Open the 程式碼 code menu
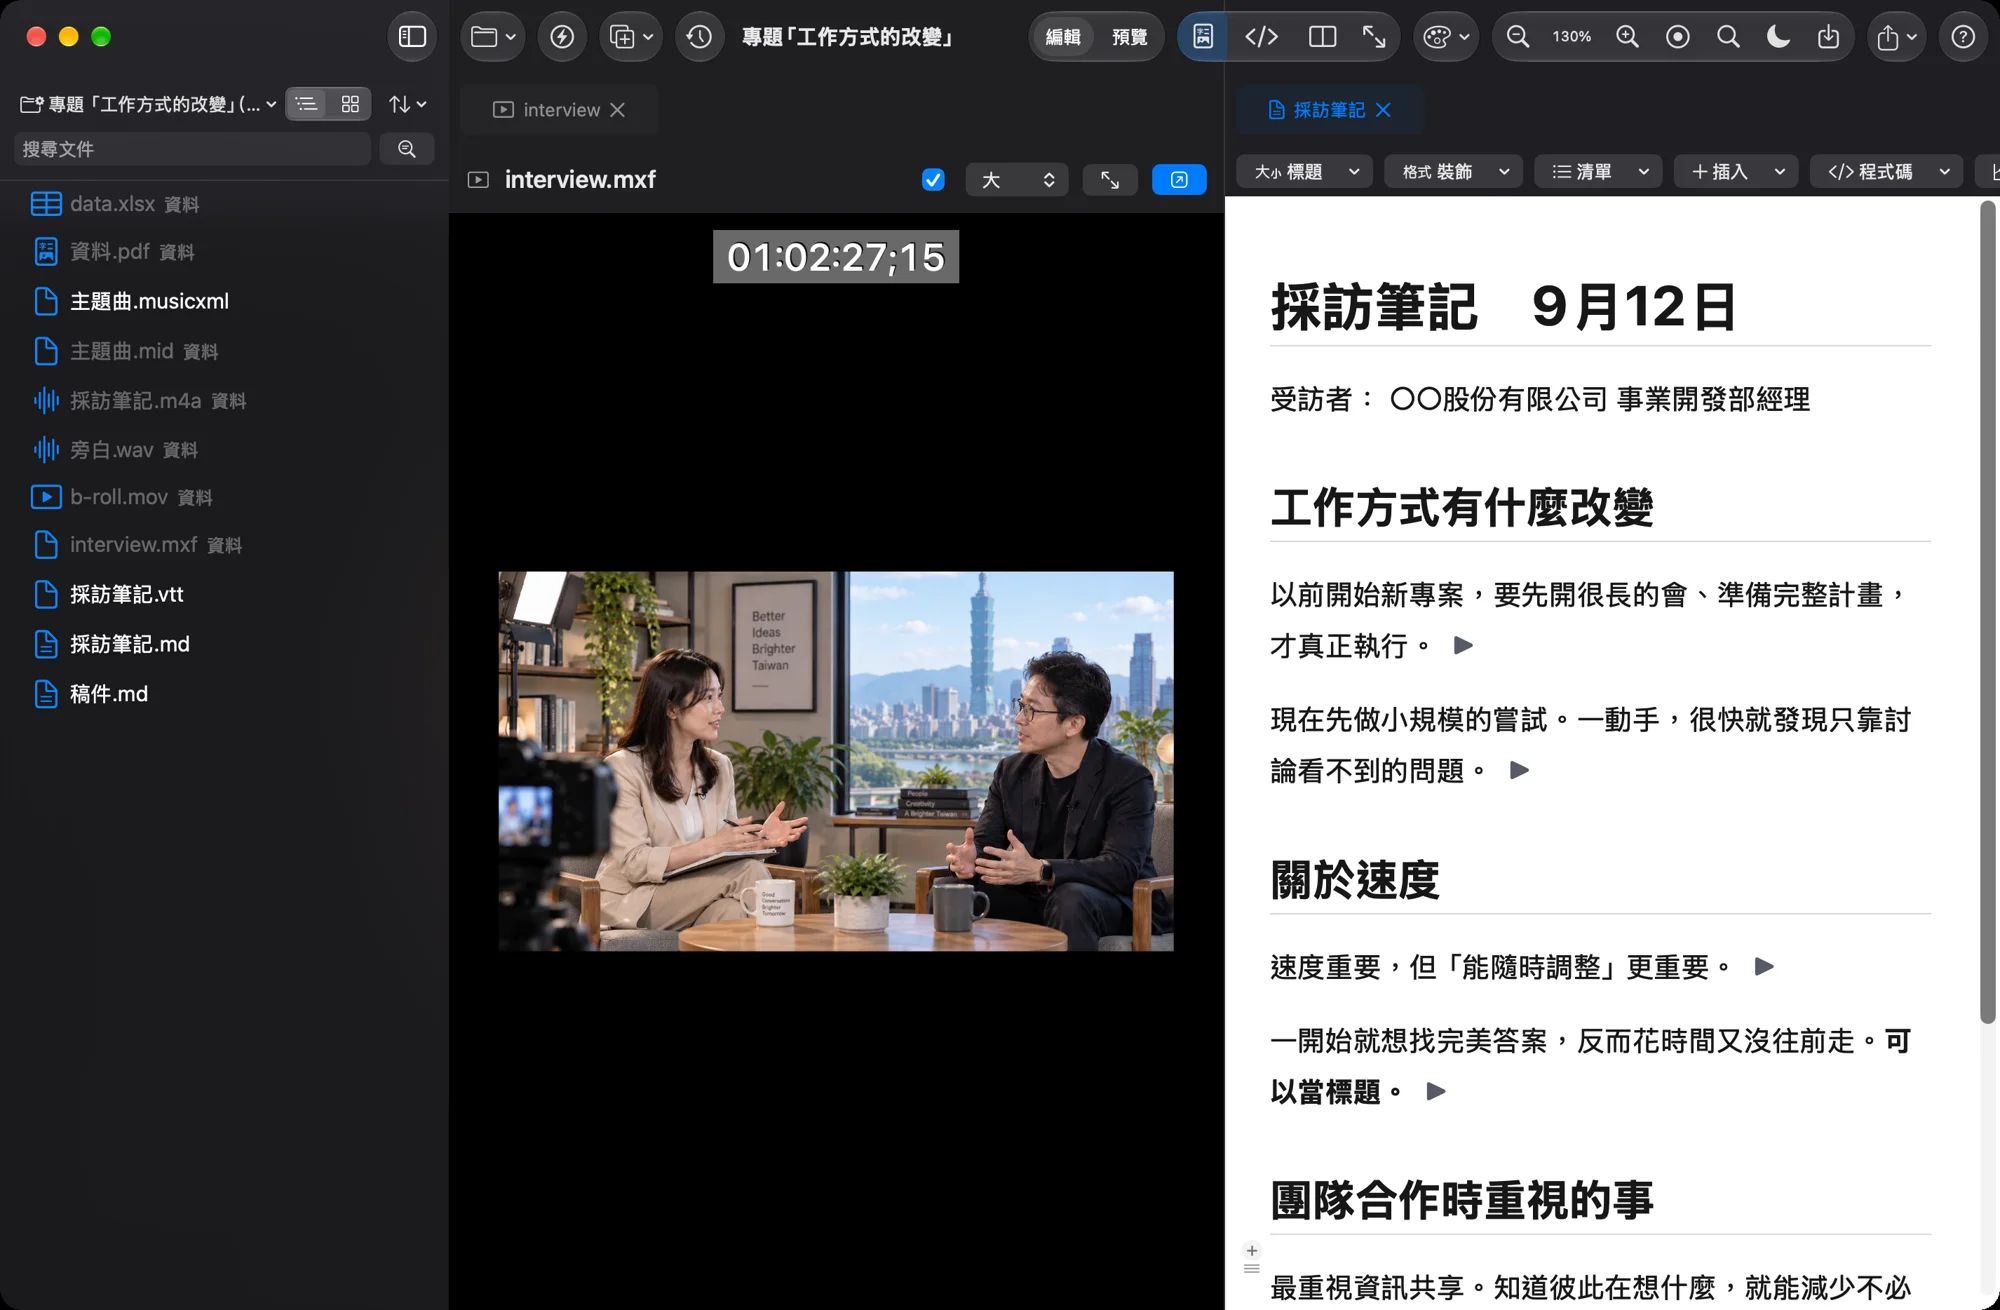 pos(1887,172)
